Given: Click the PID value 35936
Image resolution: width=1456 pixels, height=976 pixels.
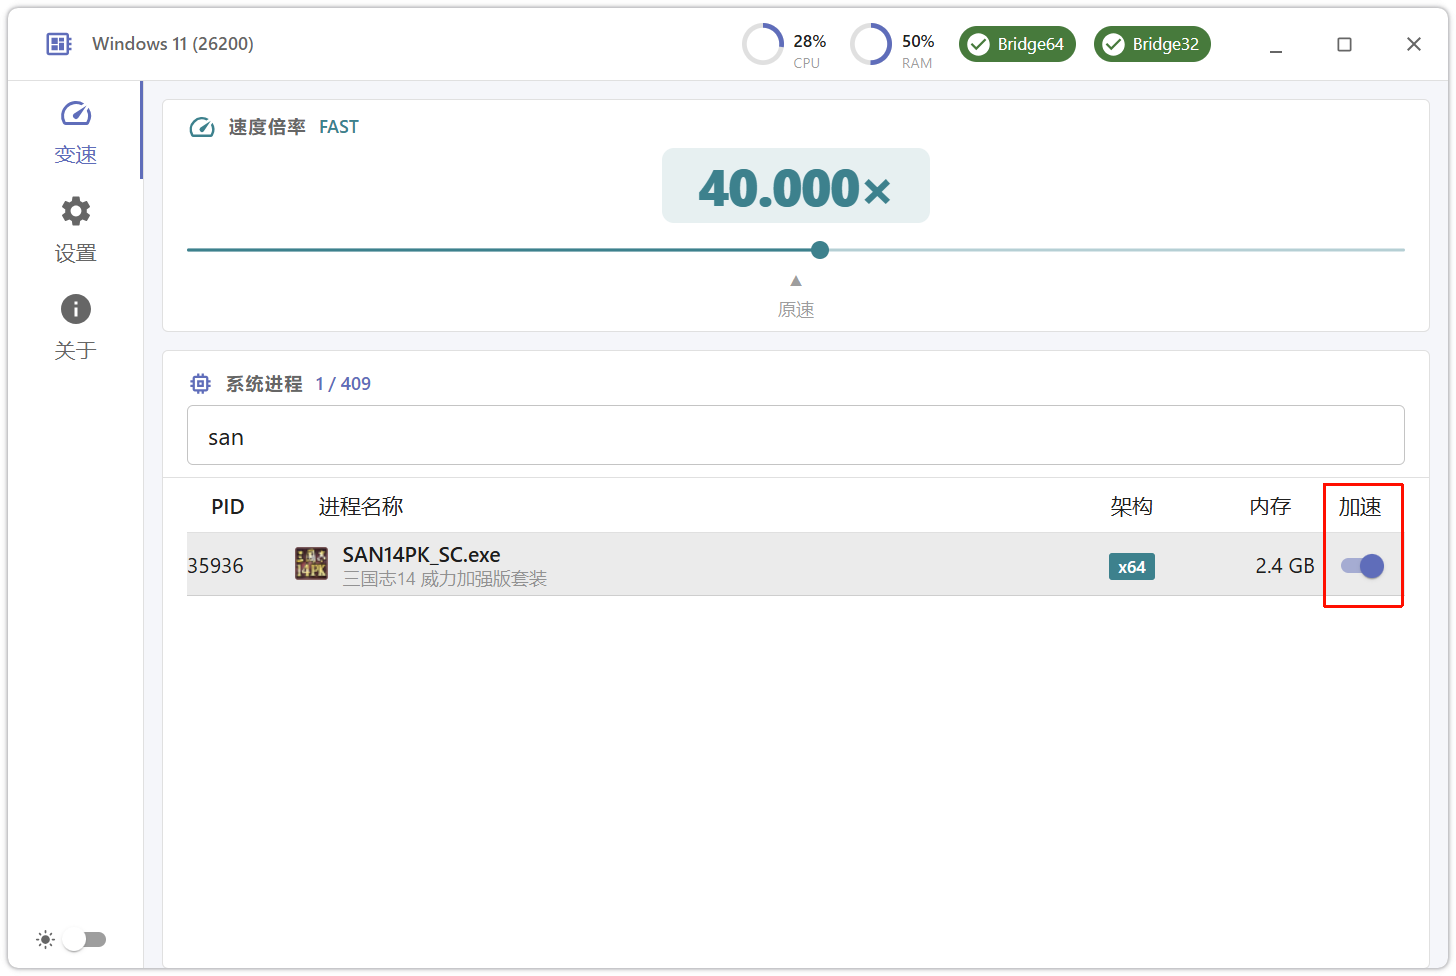Looking at the screenshot, I should [x=216, y=566].
